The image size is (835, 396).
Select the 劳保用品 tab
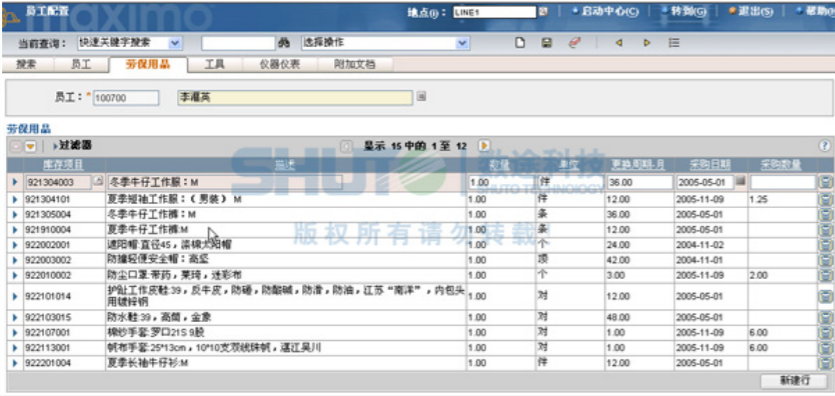[148, 64]
